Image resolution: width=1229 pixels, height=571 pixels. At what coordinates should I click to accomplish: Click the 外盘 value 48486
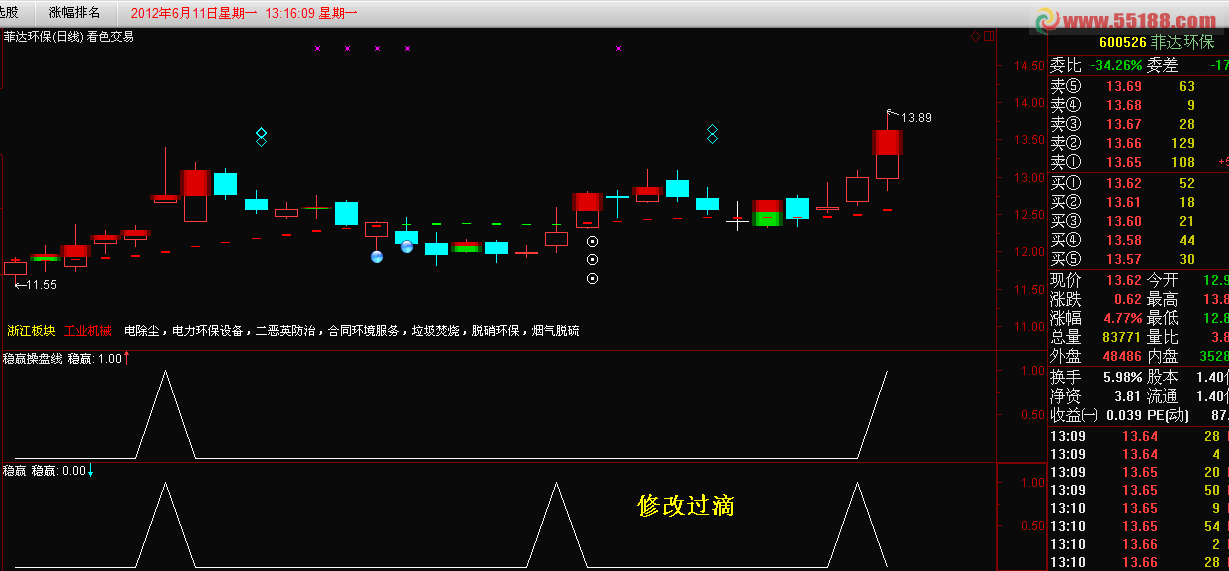coord(1121,356)
